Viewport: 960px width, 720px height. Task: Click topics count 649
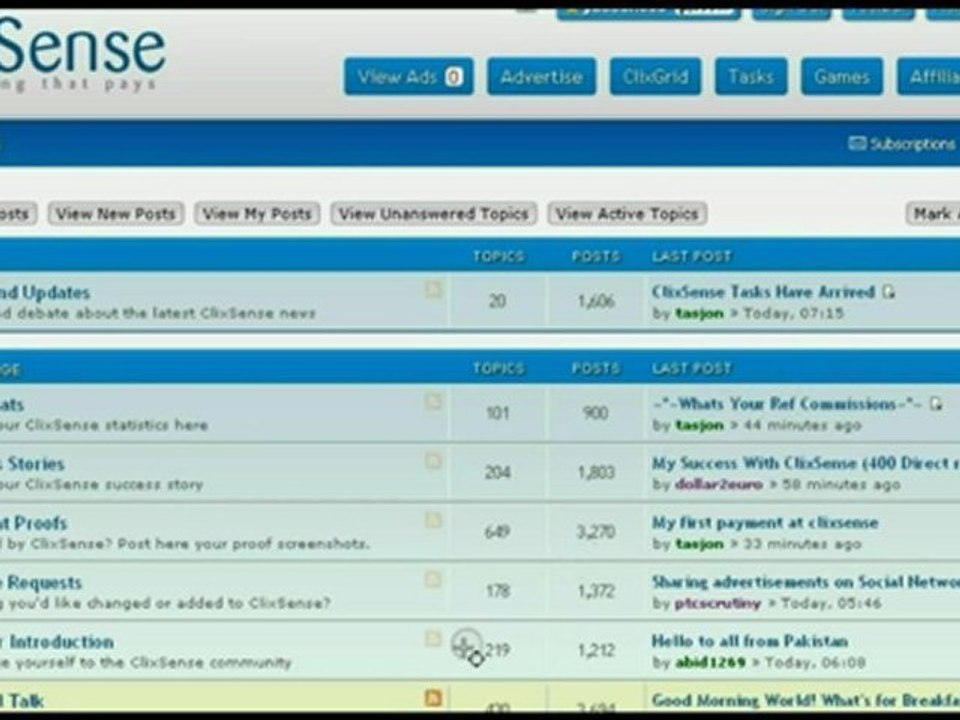[x=497, y=531]
